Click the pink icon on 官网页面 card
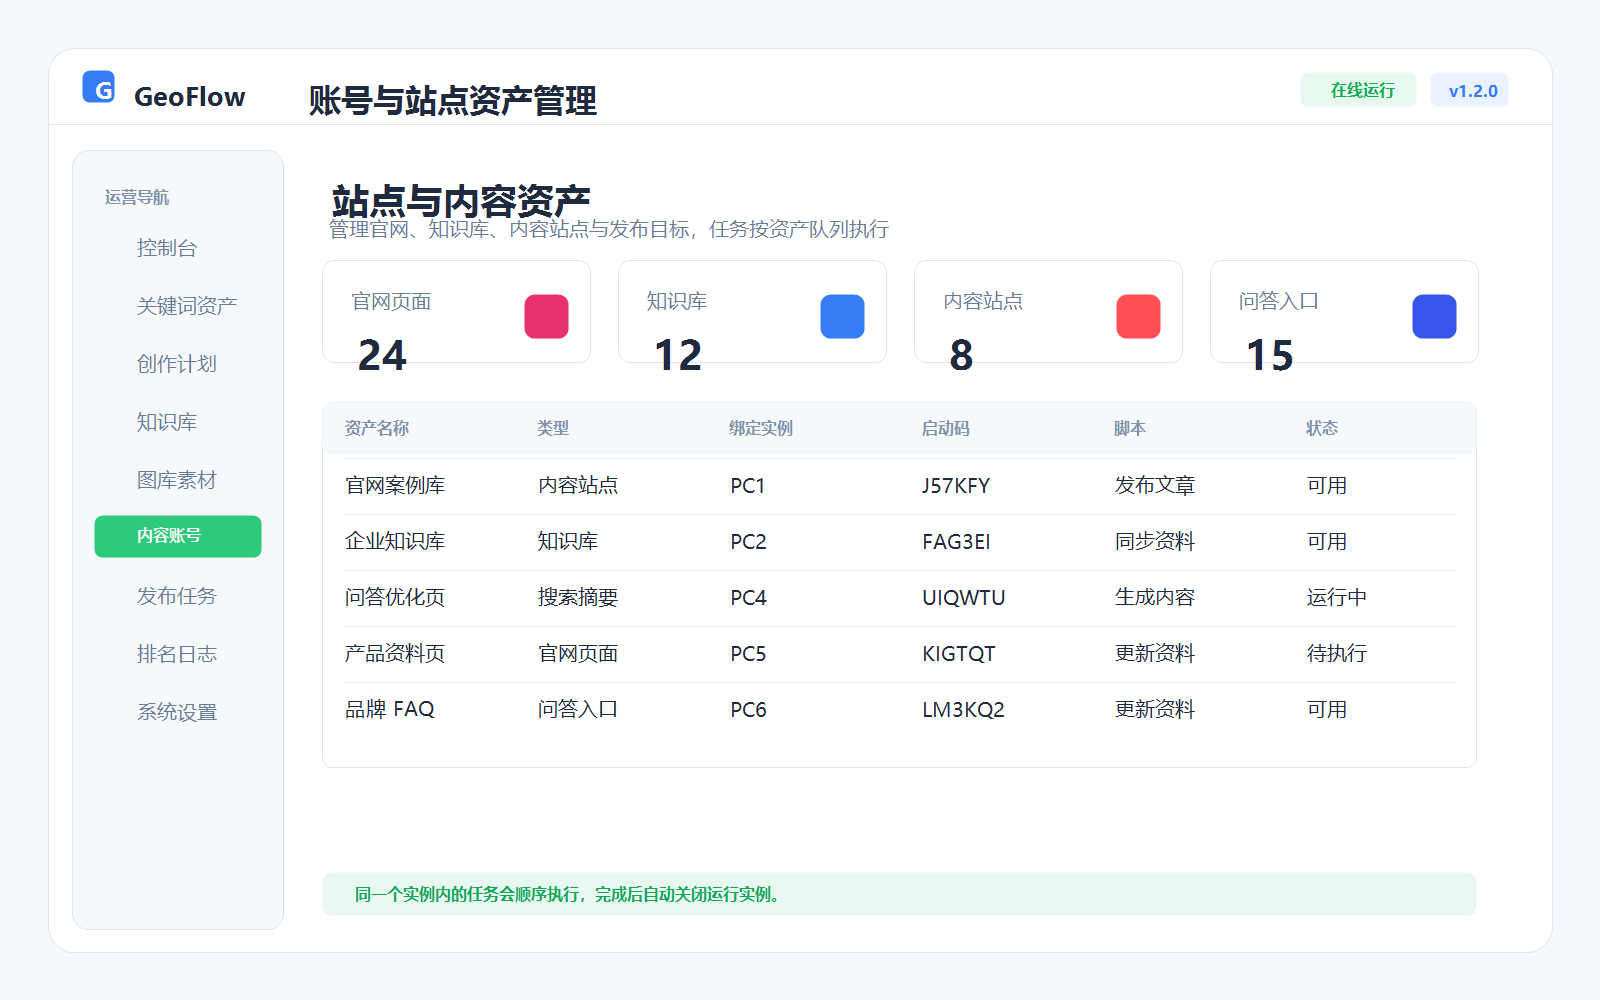Viewport: 1600px width, 1000px height. [546, 316]
